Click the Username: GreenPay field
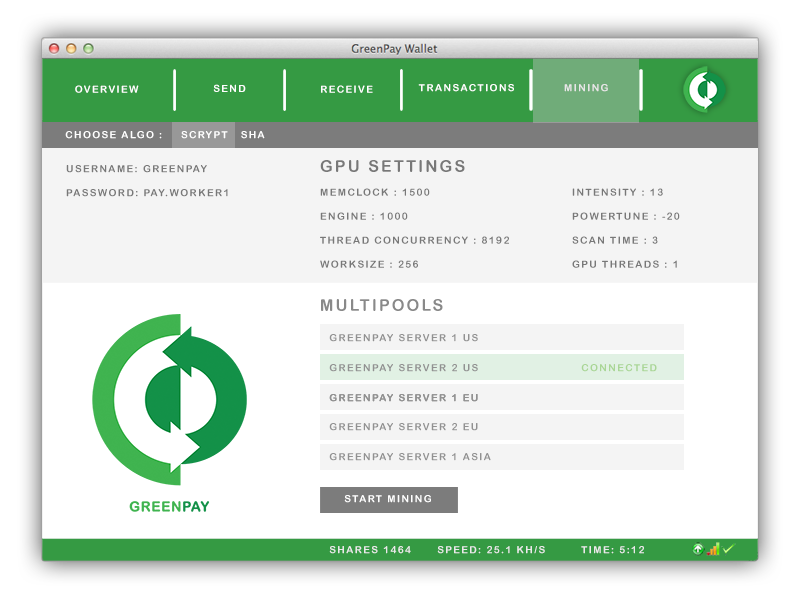 coord(137,168)
